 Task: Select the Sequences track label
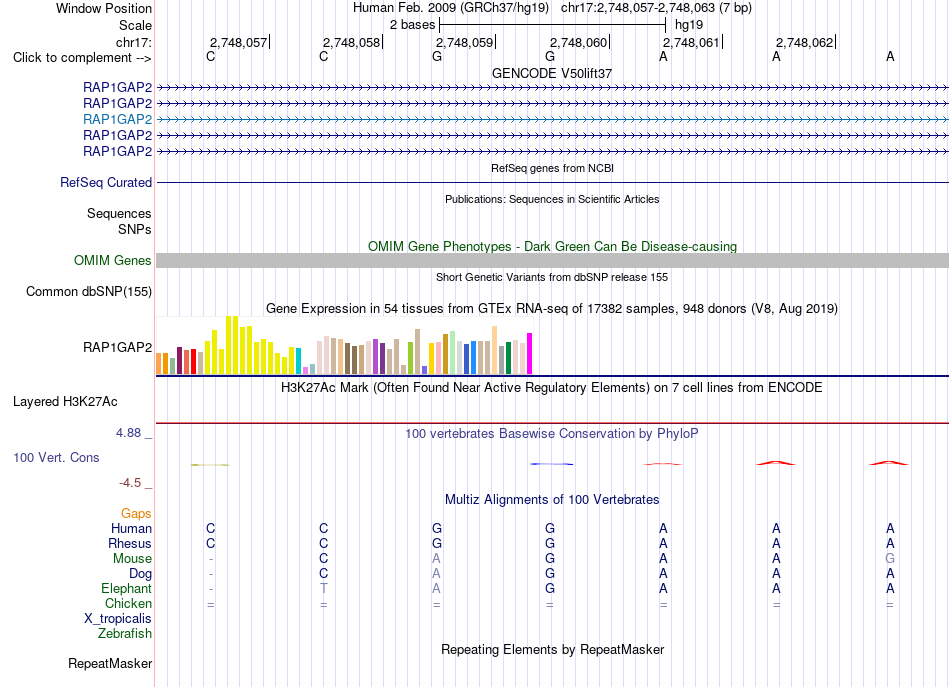pyautogui.click(x=119, y=213)
